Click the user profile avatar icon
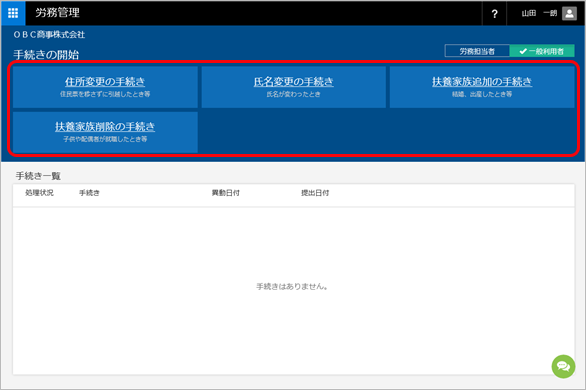586x390 pixels. [x=569, y=13]
